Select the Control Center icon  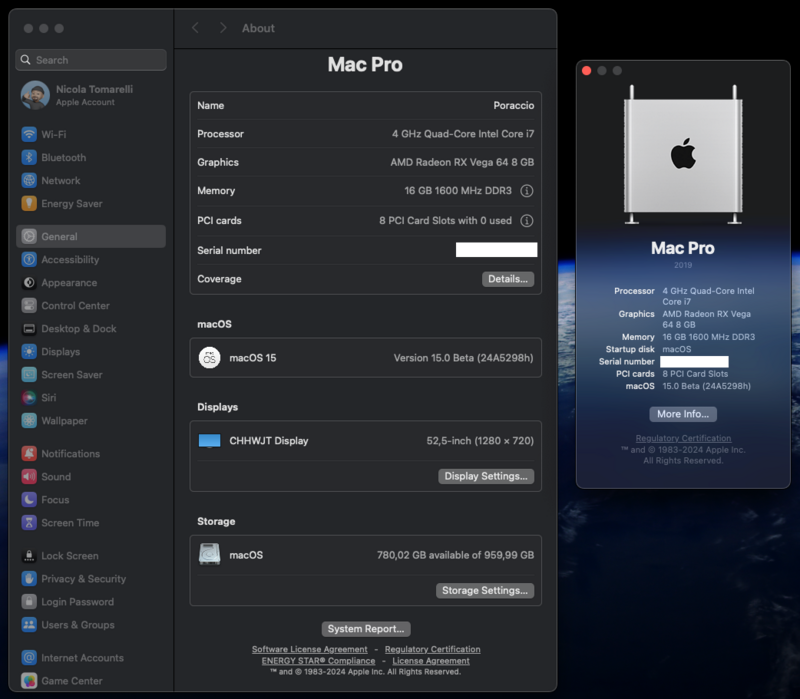click(29, 305)
